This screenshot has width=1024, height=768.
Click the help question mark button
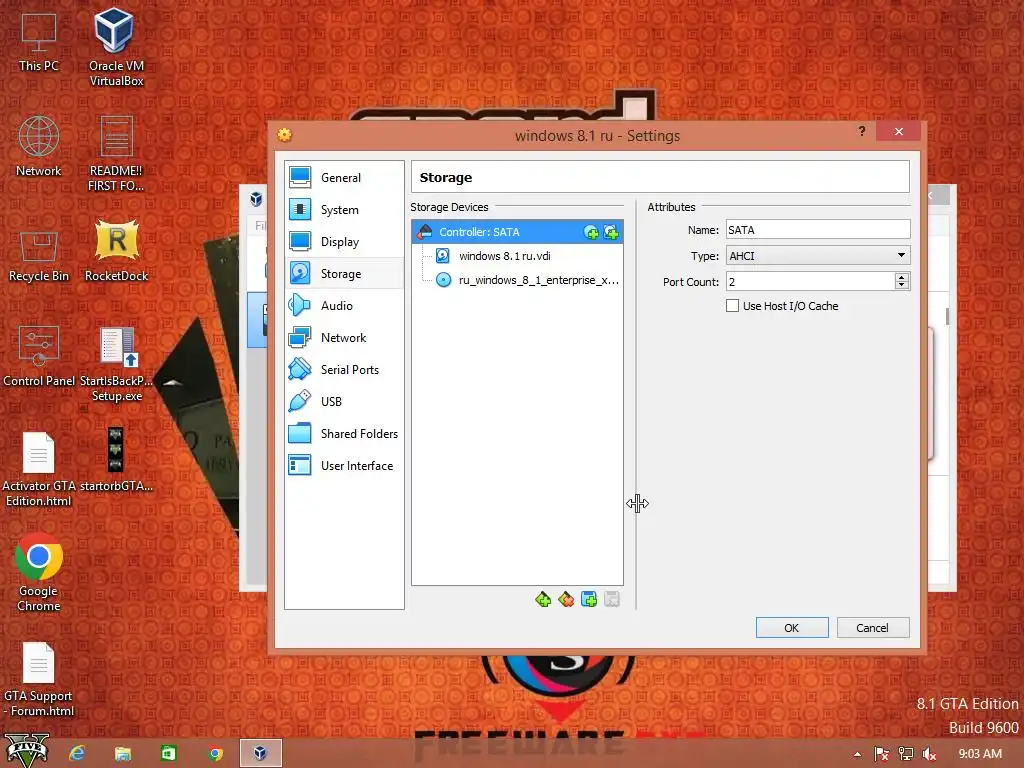(x=862, y=131)
